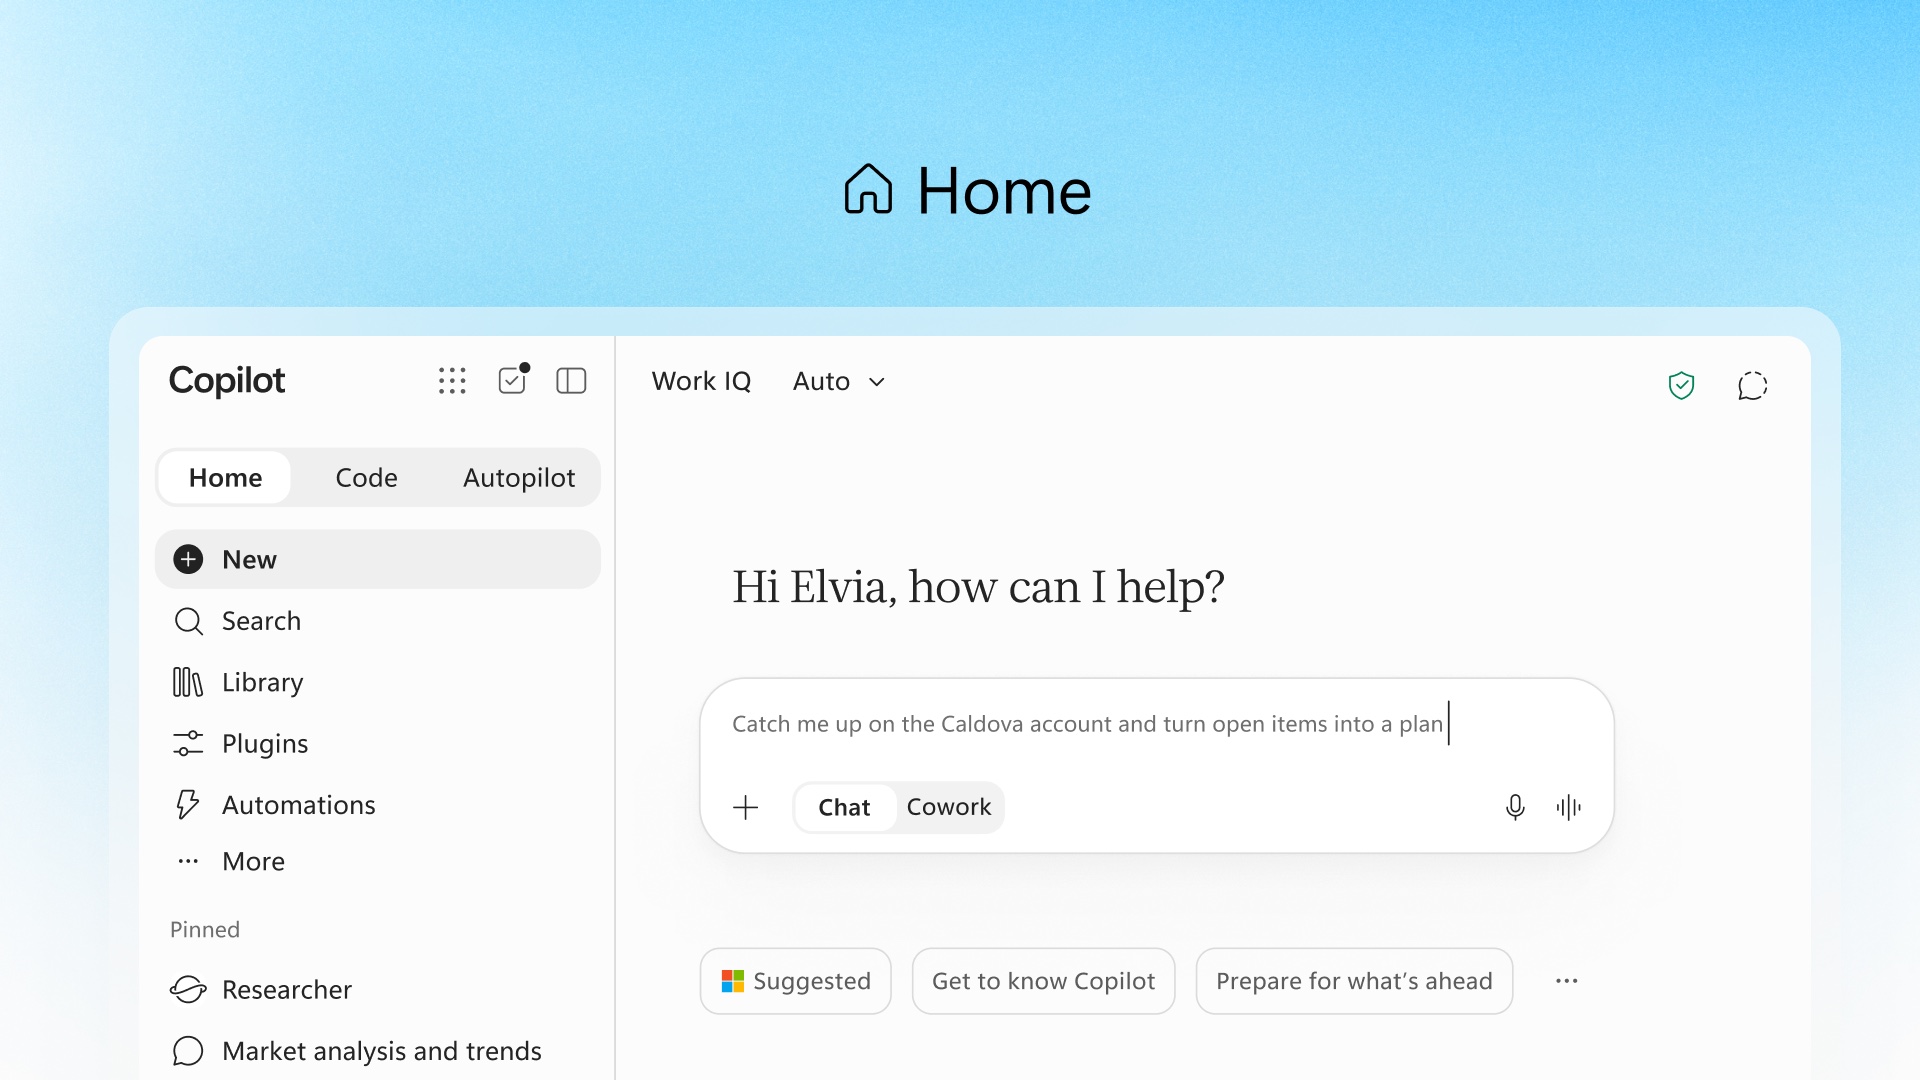Expand the More menu in sidebar

click(x=378, y=861)
